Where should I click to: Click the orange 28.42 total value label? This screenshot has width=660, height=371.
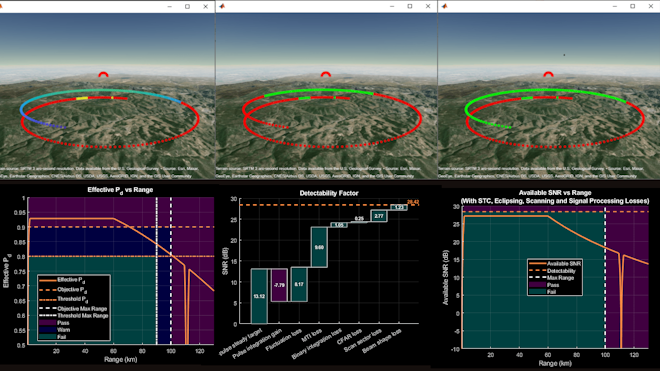coord(413,202)
